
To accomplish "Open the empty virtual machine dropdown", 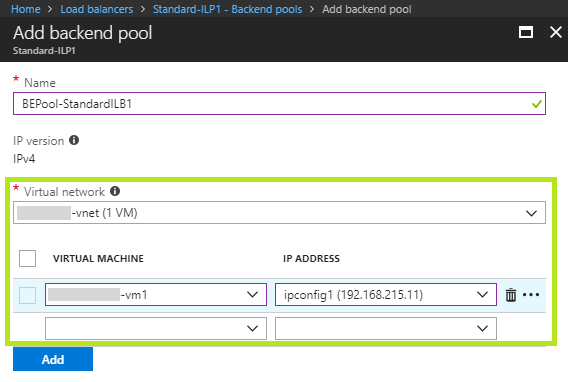I will (x=156, y=328).
